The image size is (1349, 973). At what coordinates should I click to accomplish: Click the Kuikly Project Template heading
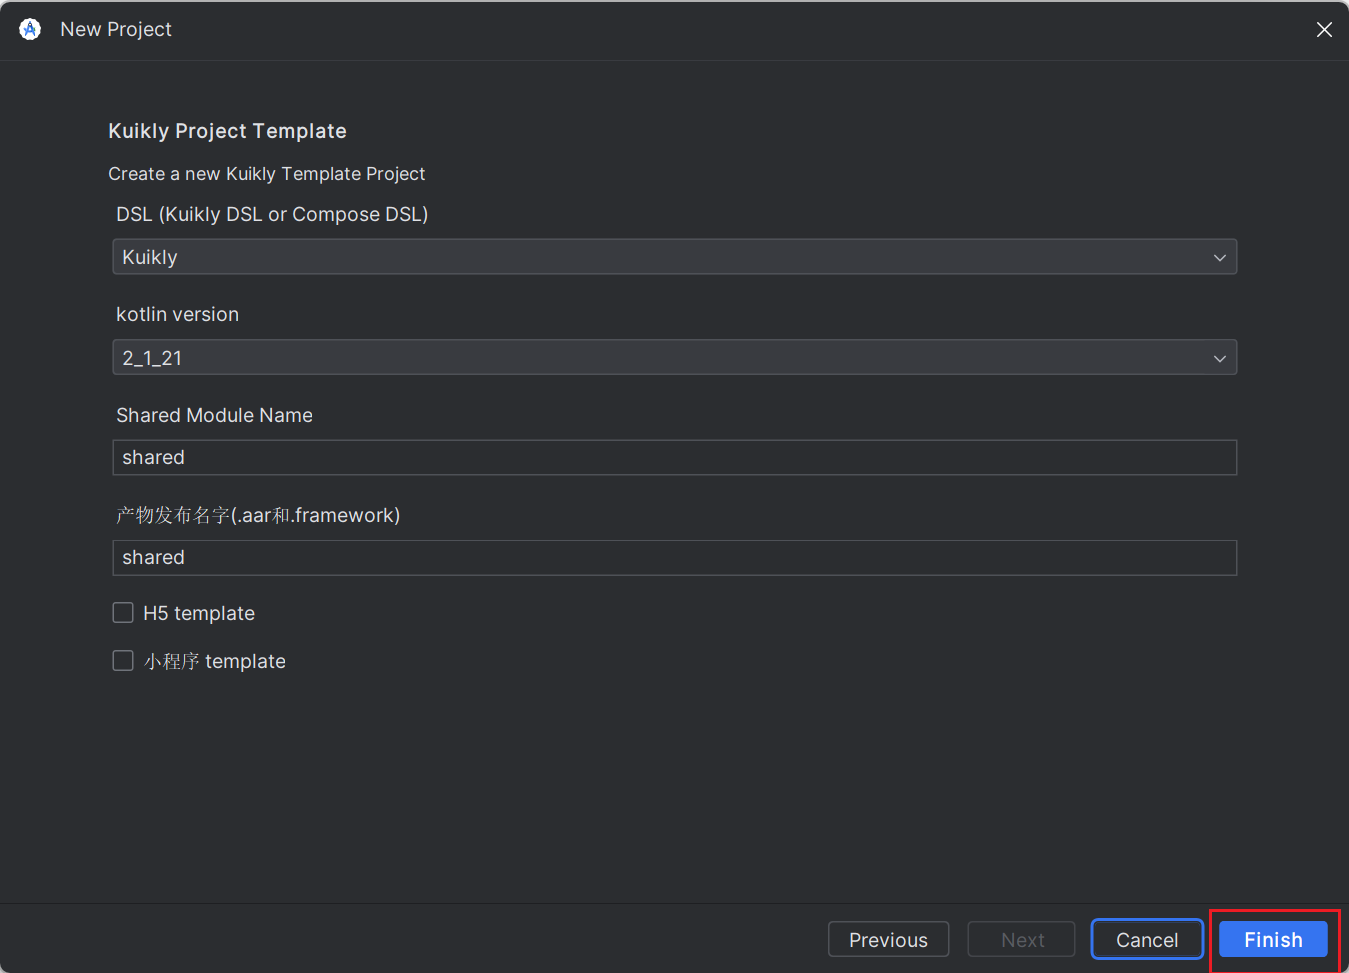227,131
